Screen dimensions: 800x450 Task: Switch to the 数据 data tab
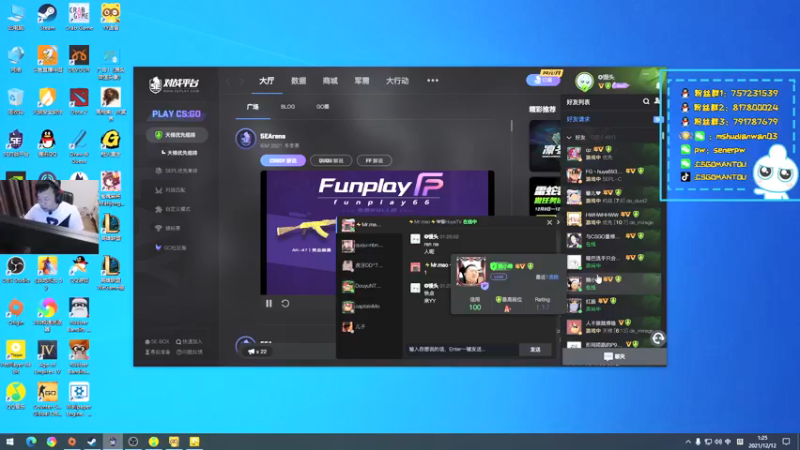pyautogui.click(x=298, y=81)
